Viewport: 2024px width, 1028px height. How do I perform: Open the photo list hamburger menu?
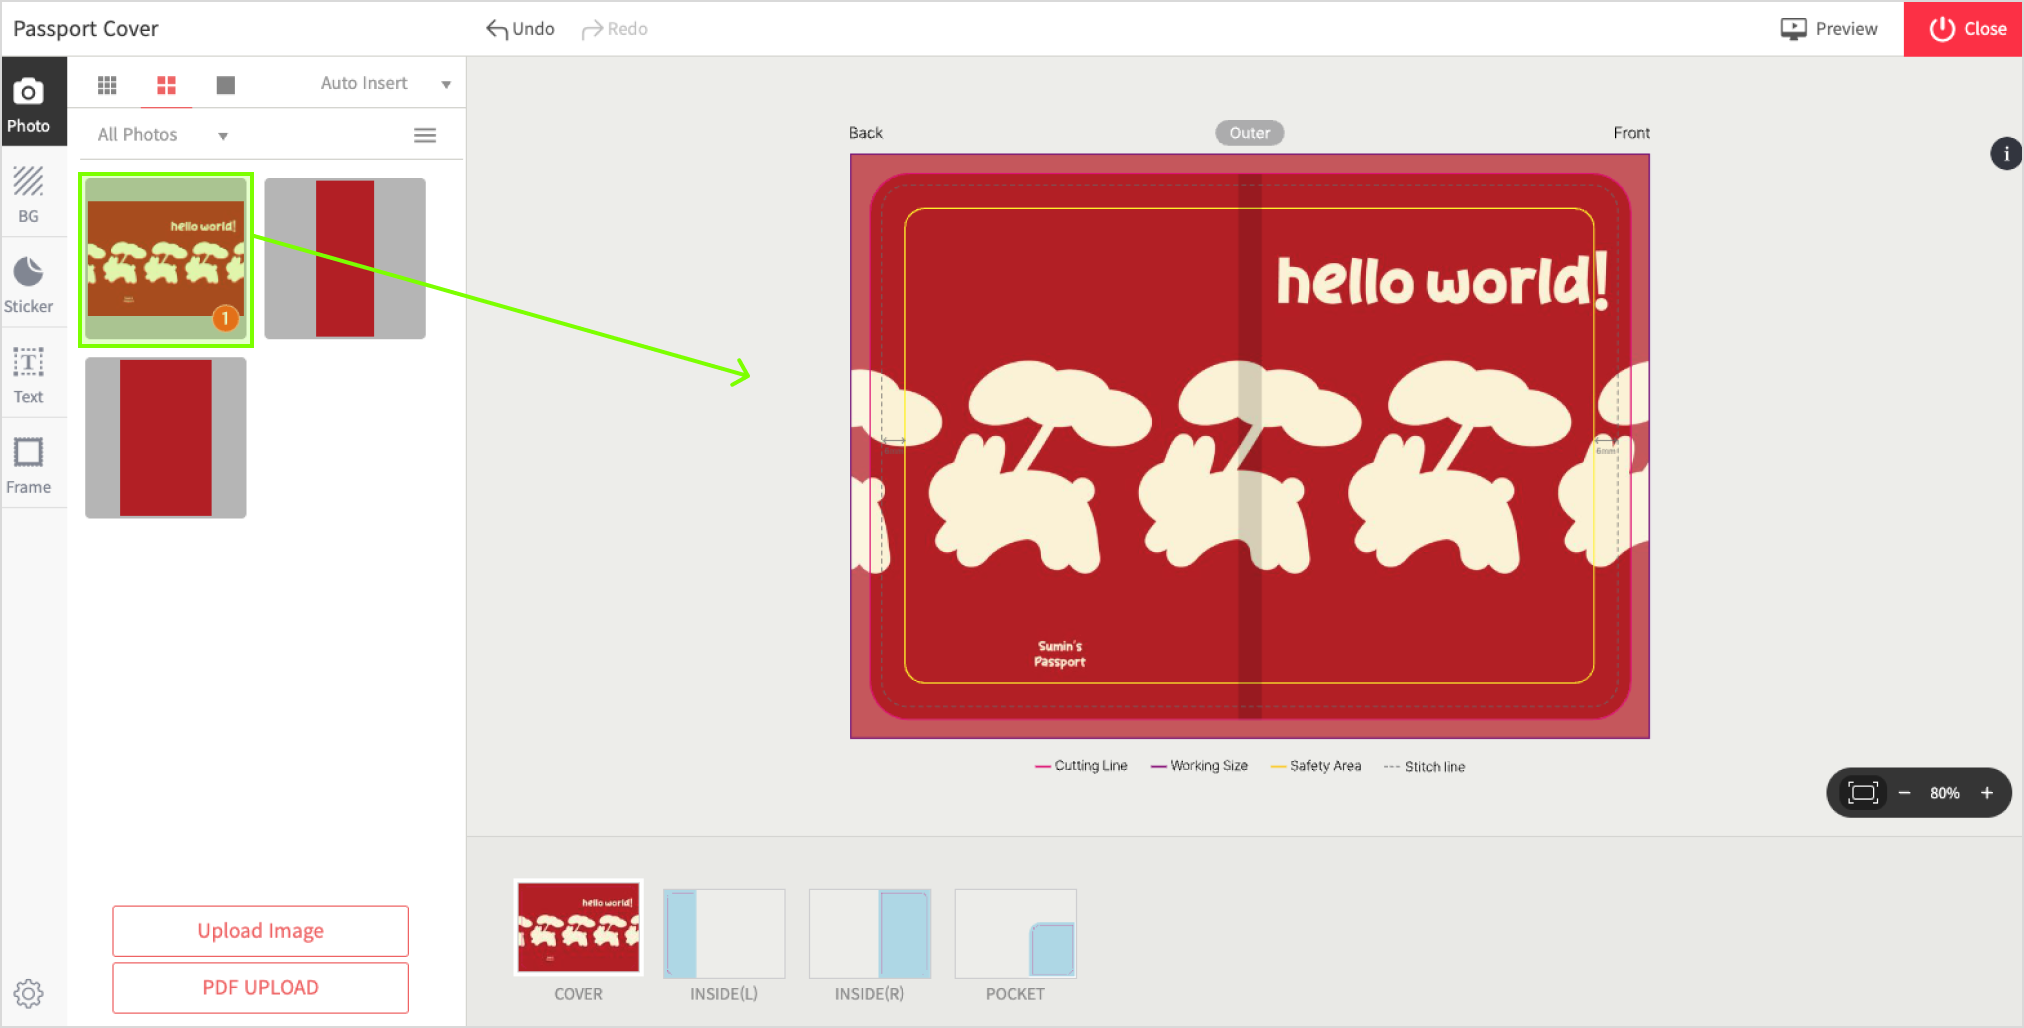425,135
